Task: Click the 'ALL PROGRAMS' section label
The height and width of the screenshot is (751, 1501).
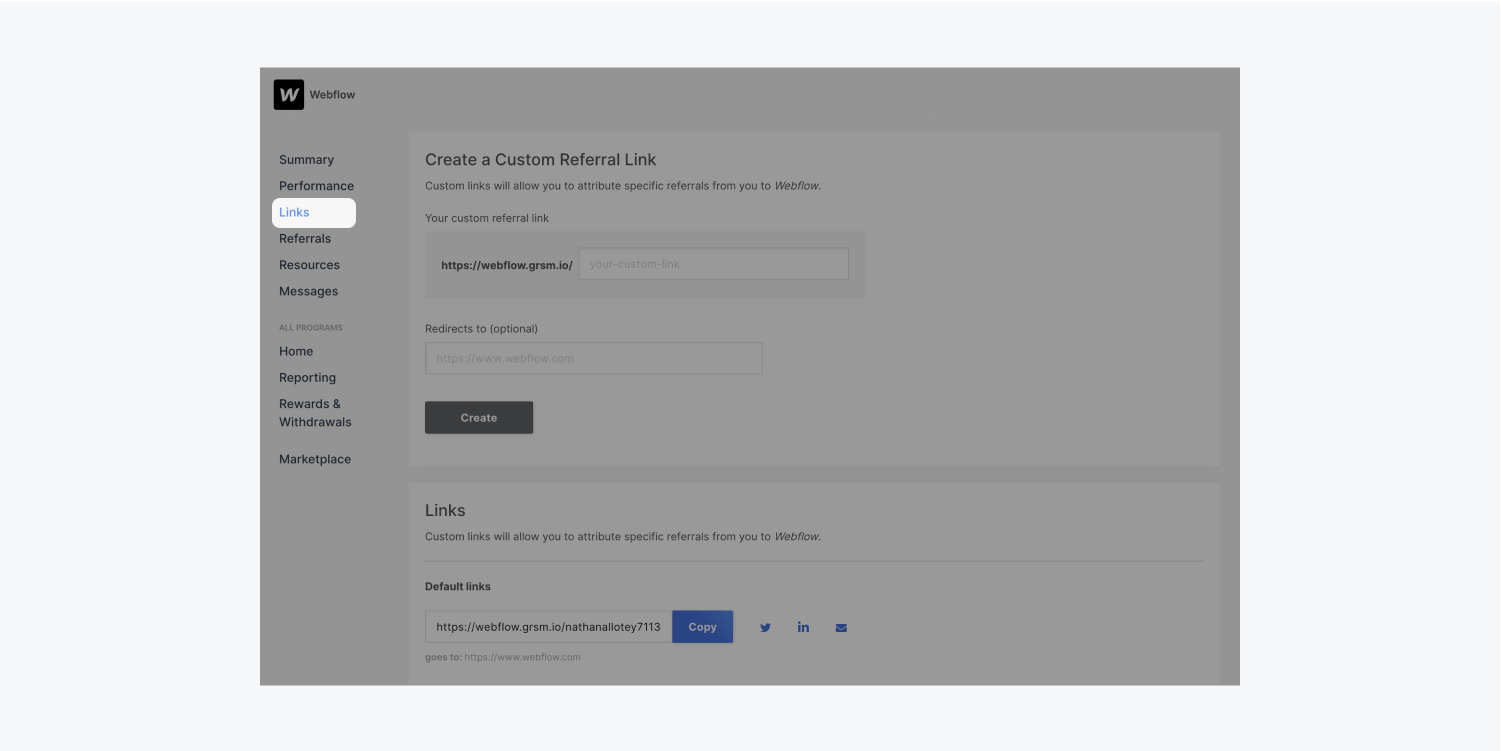Action: coord(311,328)
